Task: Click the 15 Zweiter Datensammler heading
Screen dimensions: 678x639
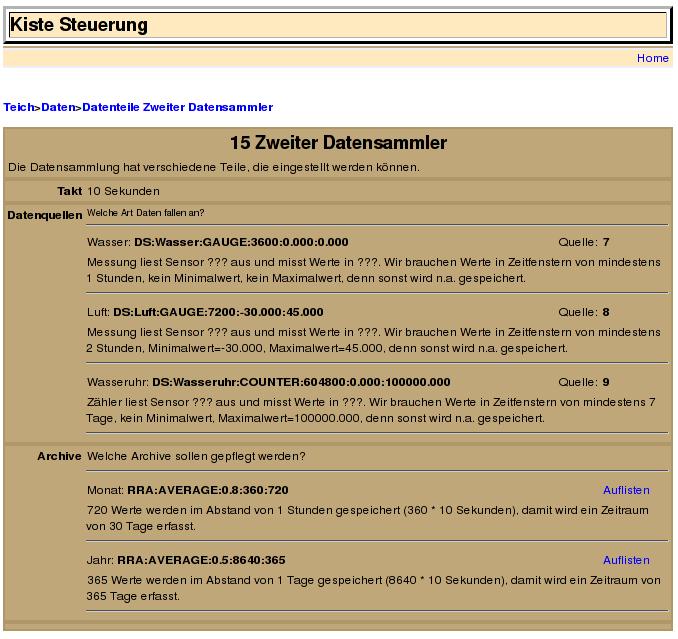Action: point(338,143)
